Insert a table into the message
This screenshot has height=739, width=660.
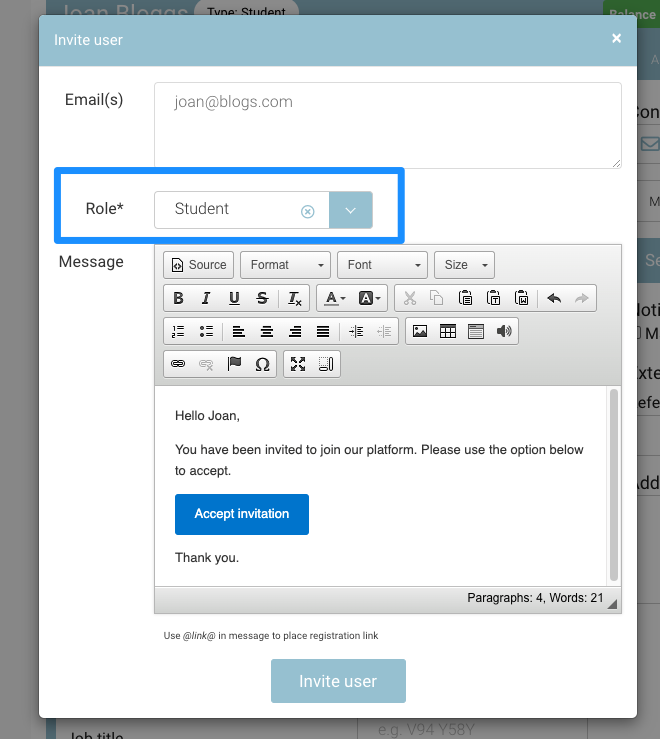pos(448,331)
